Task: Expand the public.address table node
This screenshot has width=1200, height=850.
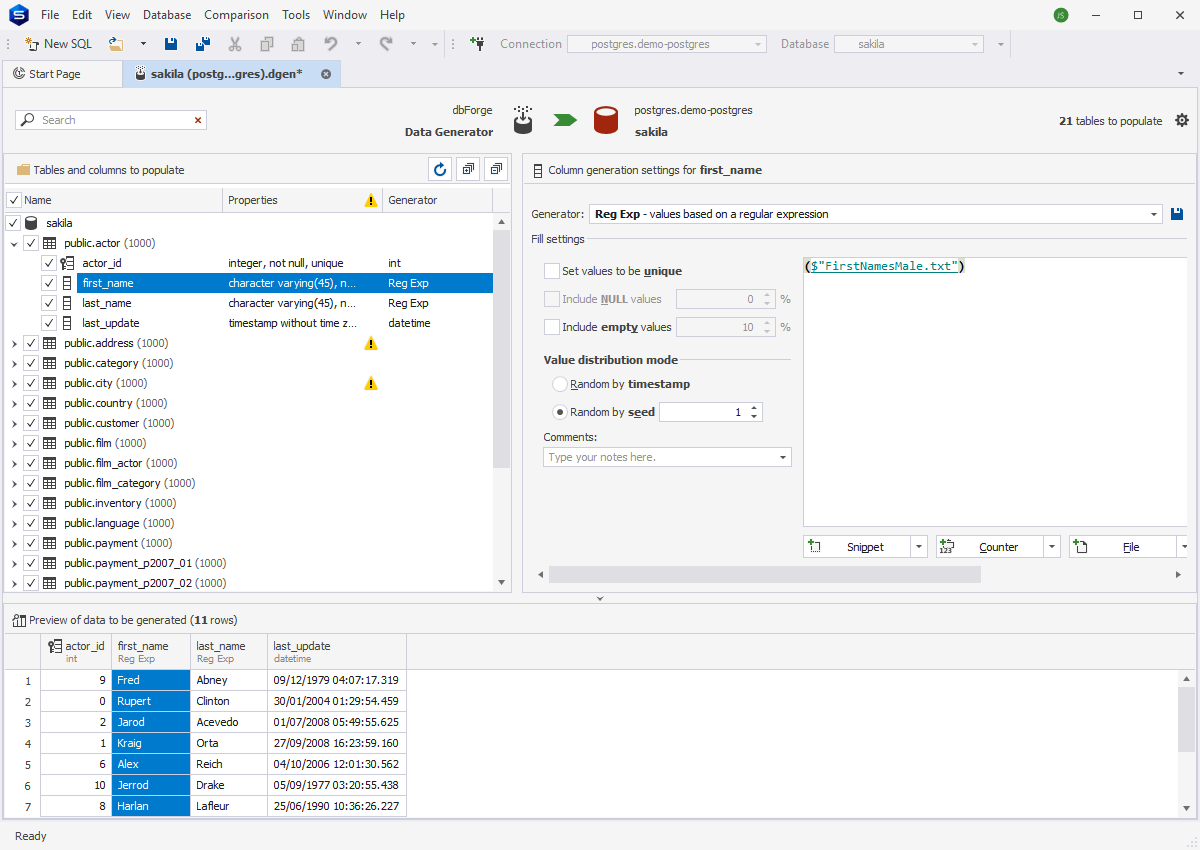Action: pos(15,343)
